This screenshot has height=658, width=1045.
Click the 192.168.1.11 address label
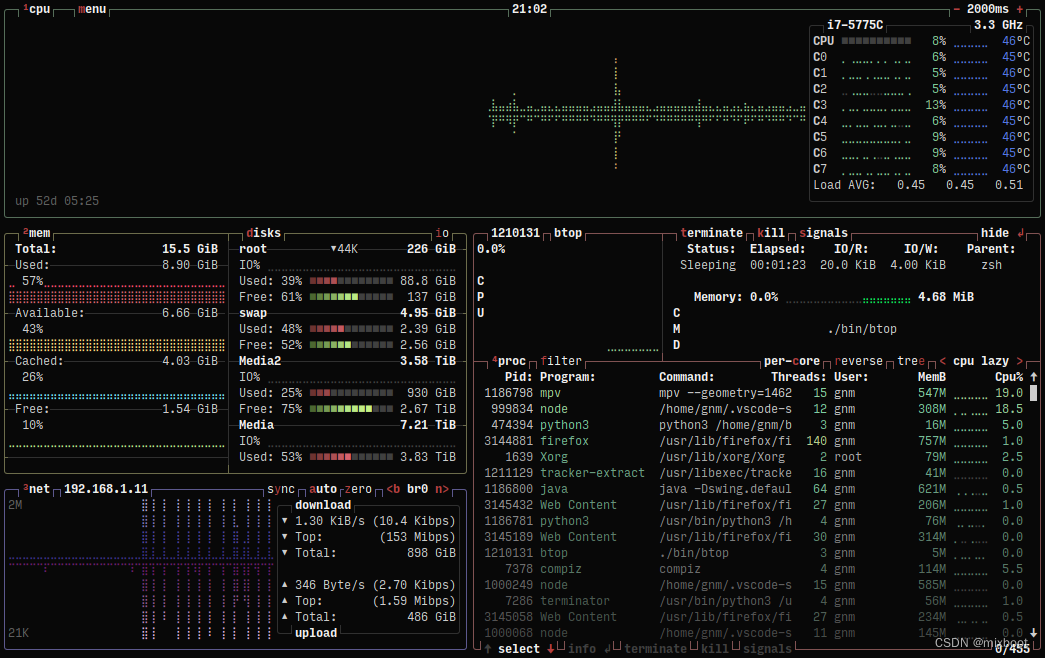[106, 489]
